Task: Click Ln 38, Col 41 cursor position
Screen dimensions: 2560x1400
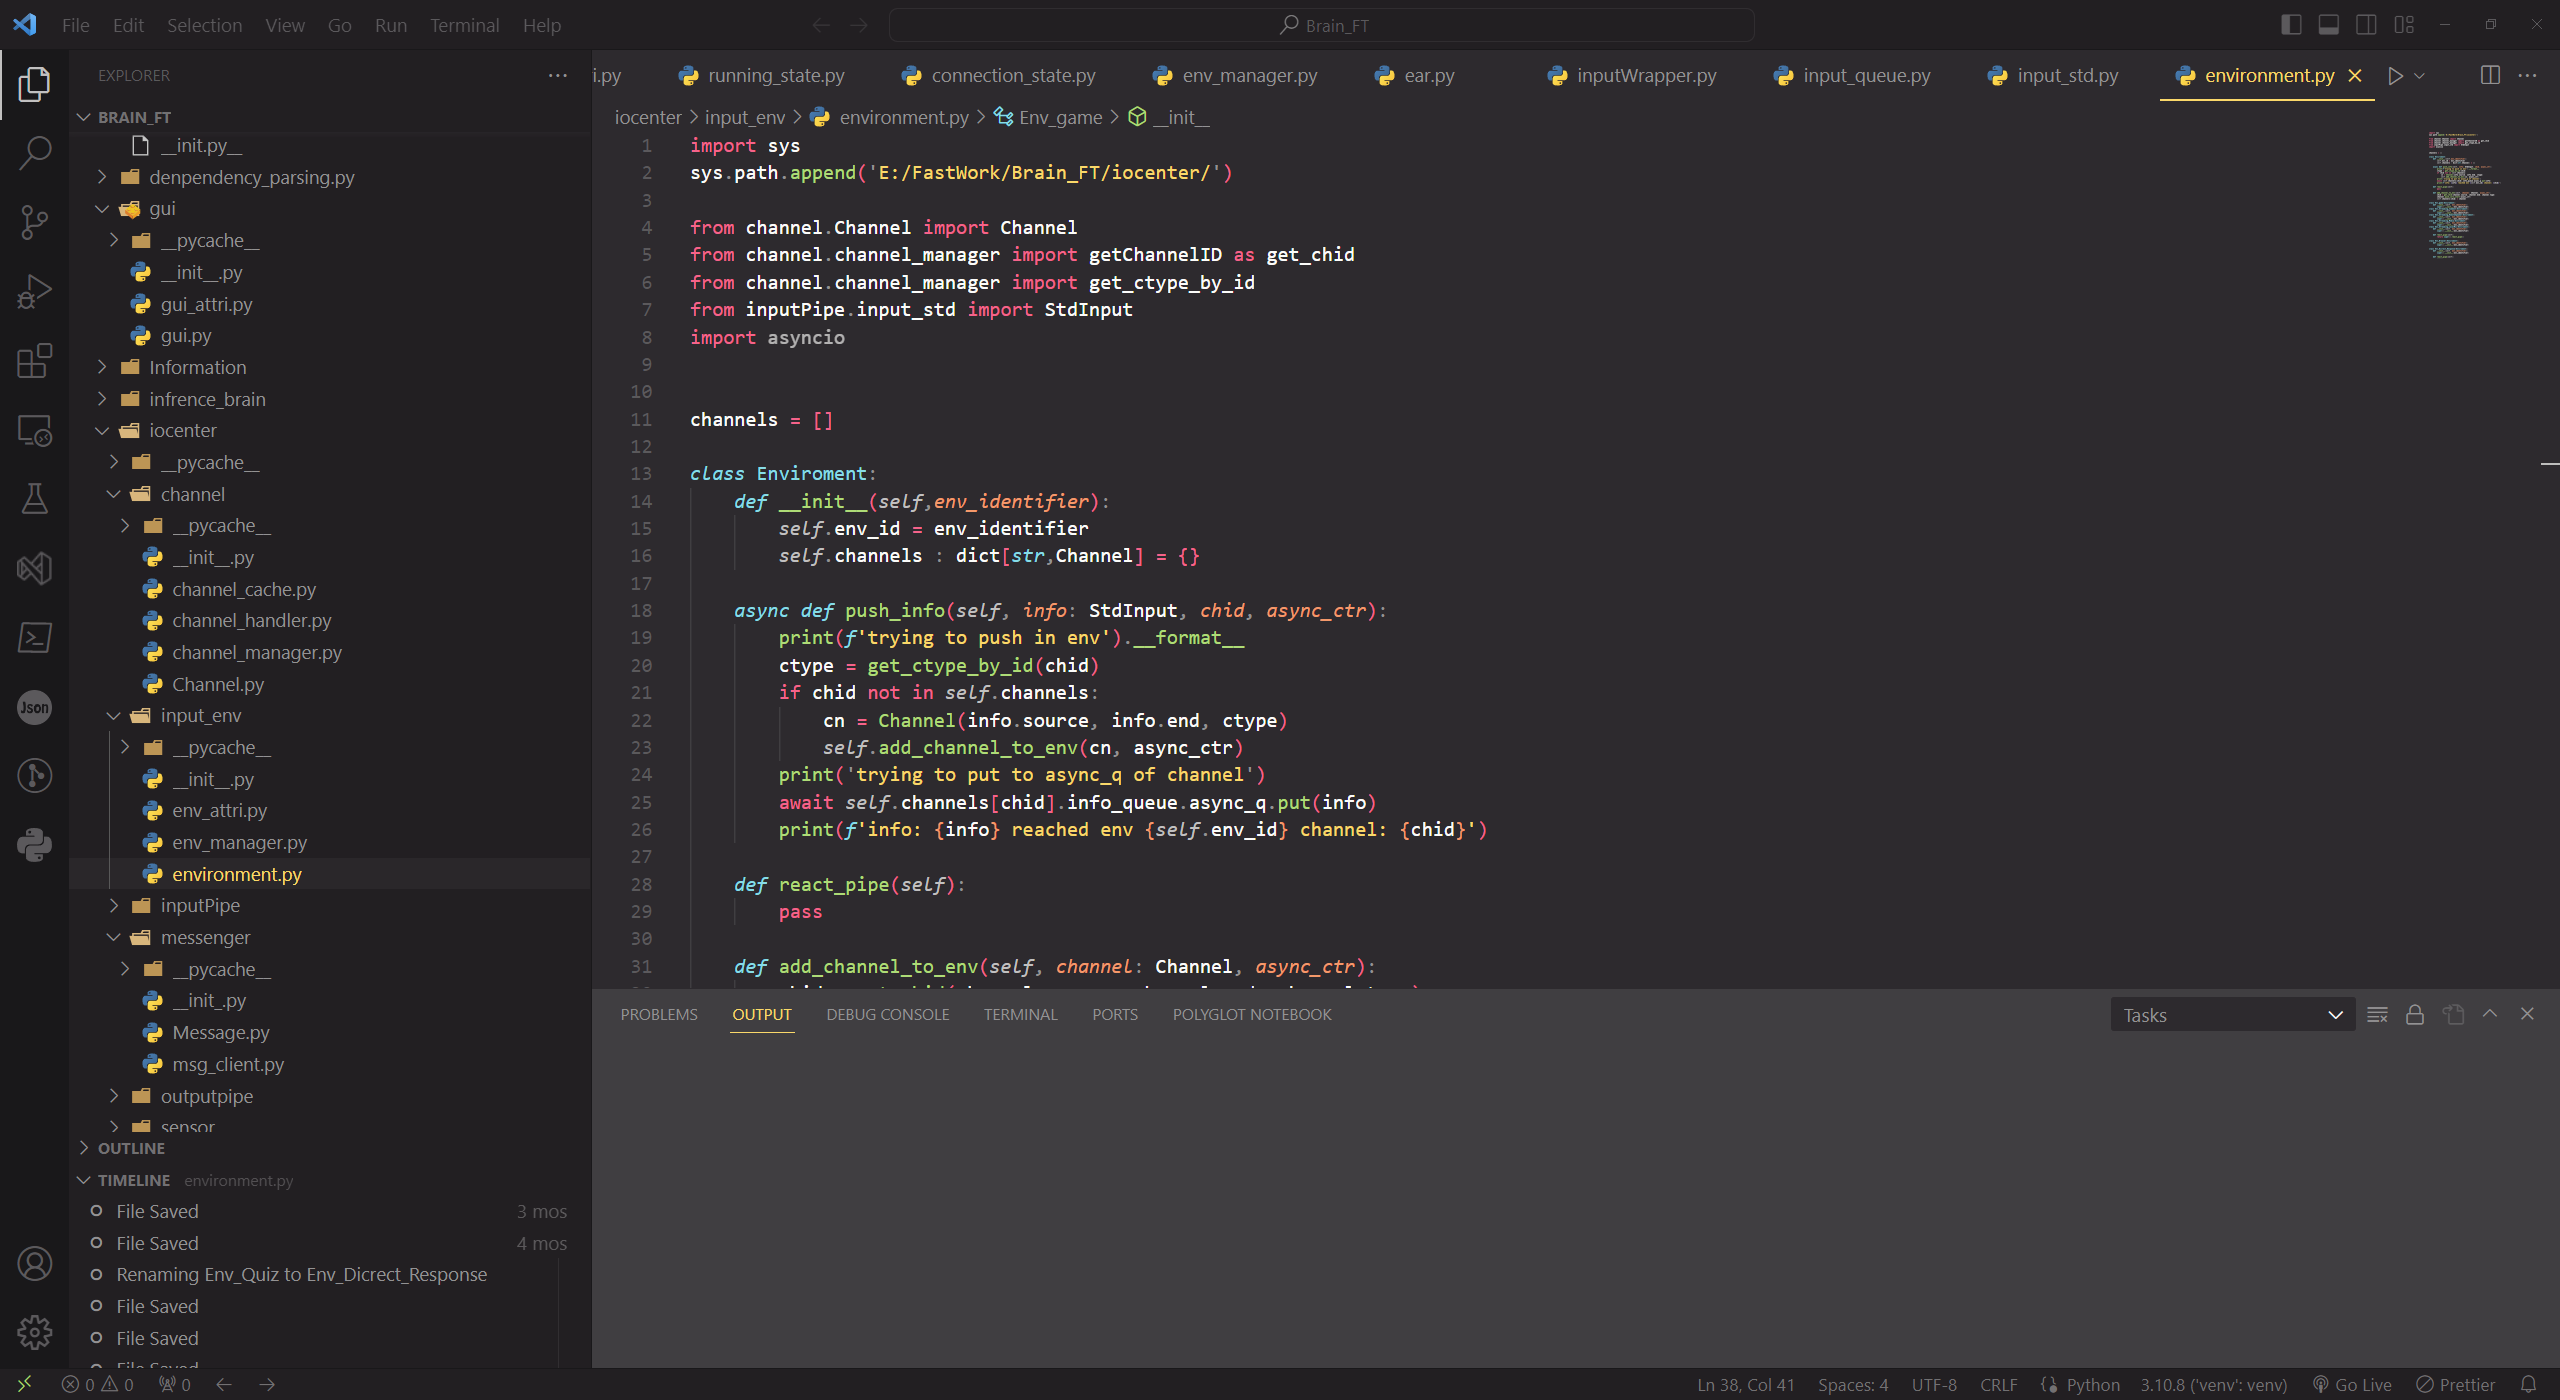Action: [x=1745, y=1385]
